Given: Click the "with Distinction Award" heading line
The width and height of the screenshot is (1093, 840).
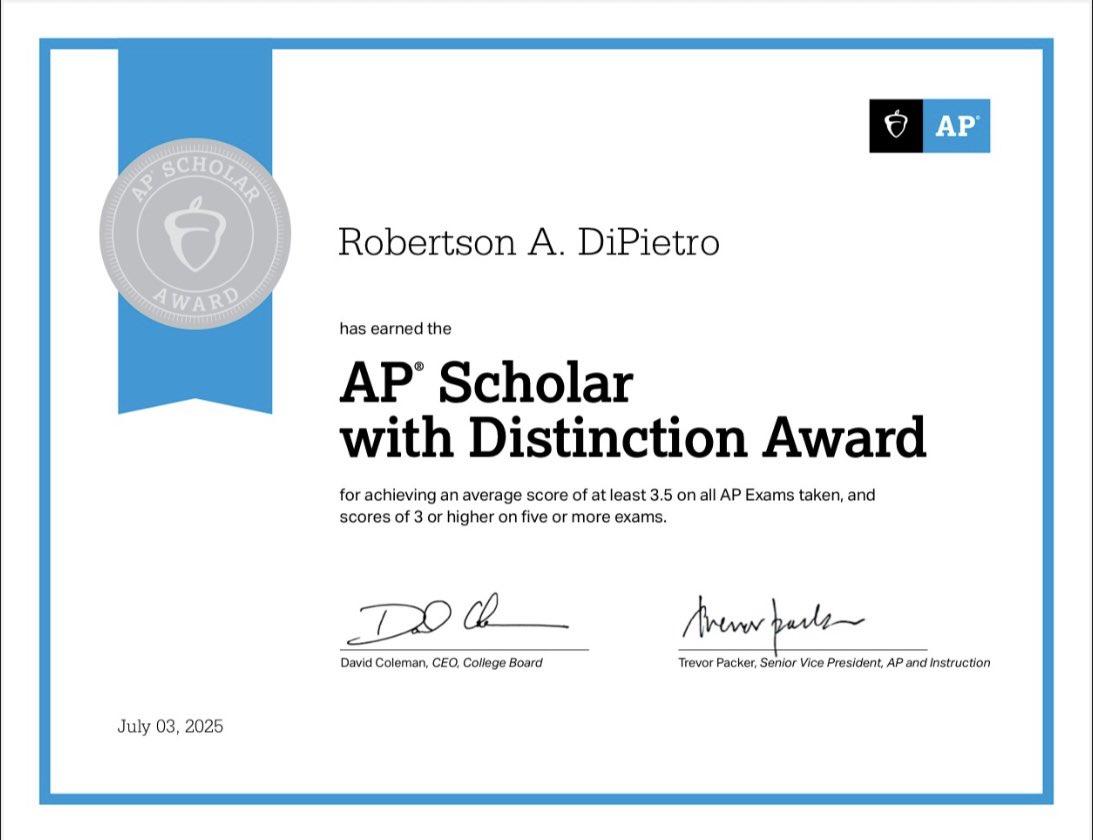Looking at the screenshot, I should pos(633,437).
